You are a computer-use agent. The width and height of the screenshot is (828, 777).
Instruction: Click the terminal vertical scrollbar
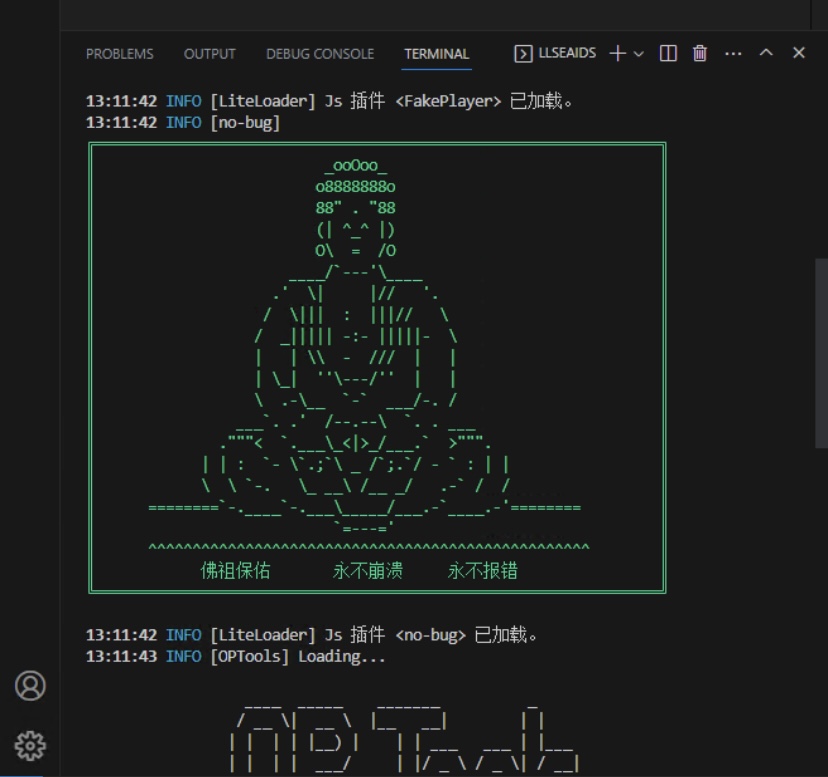821,353
